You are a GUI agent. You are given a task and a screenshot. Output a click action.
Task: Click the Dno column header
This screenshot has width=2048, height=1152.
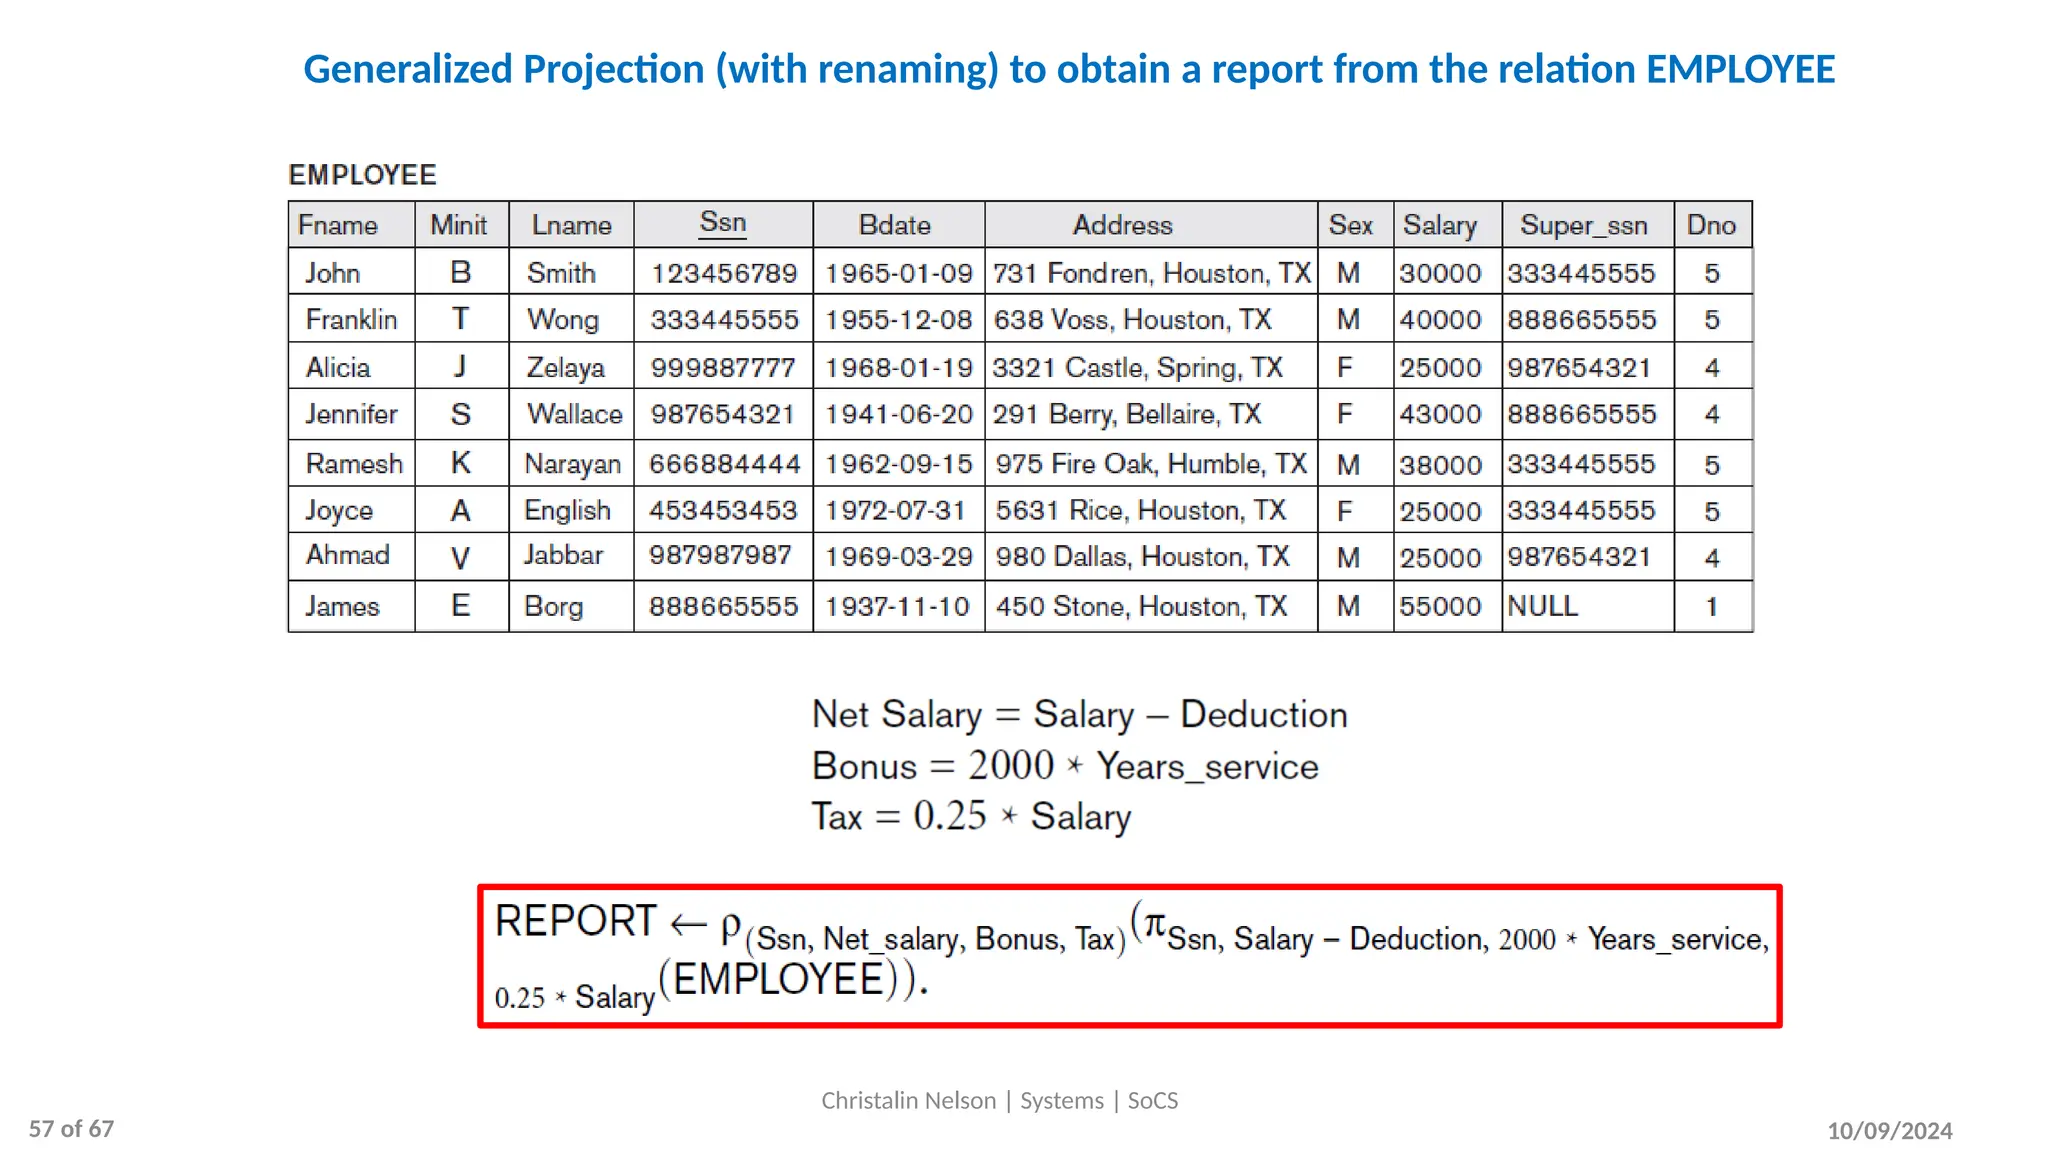point(1711,225)
